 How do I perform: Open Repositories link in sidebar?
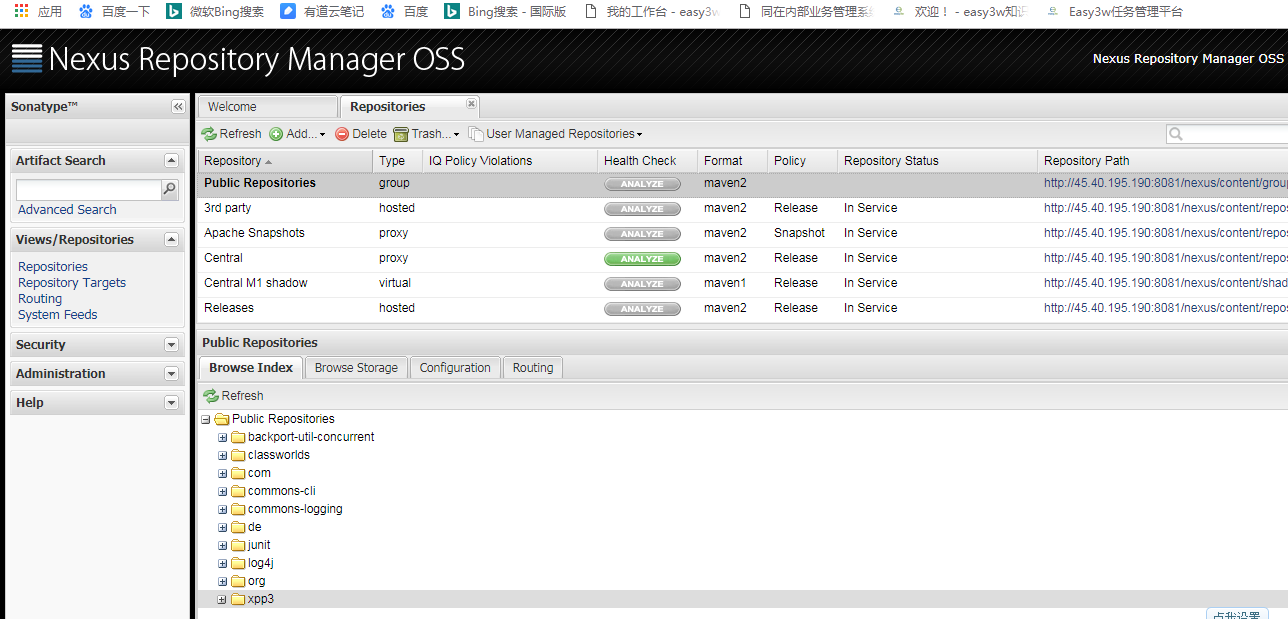pyautogui.click(x=53, y=267)
